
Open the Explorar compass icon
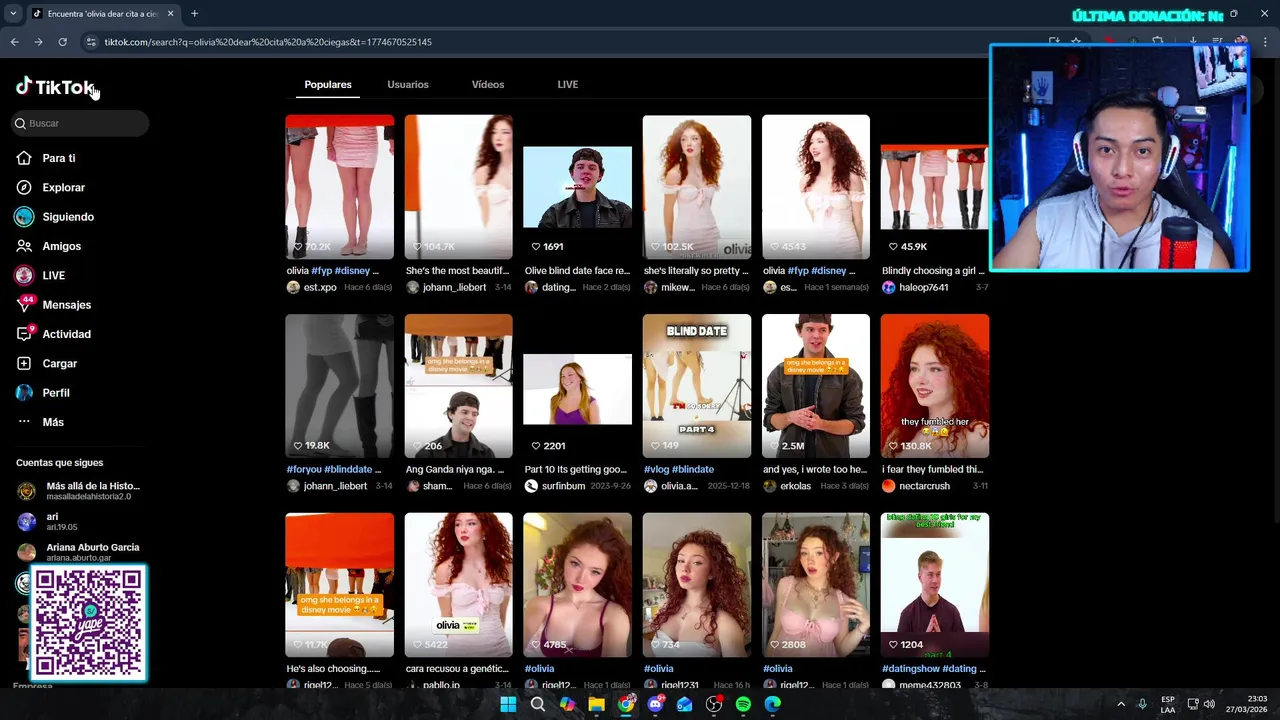(x=24, y=187)
